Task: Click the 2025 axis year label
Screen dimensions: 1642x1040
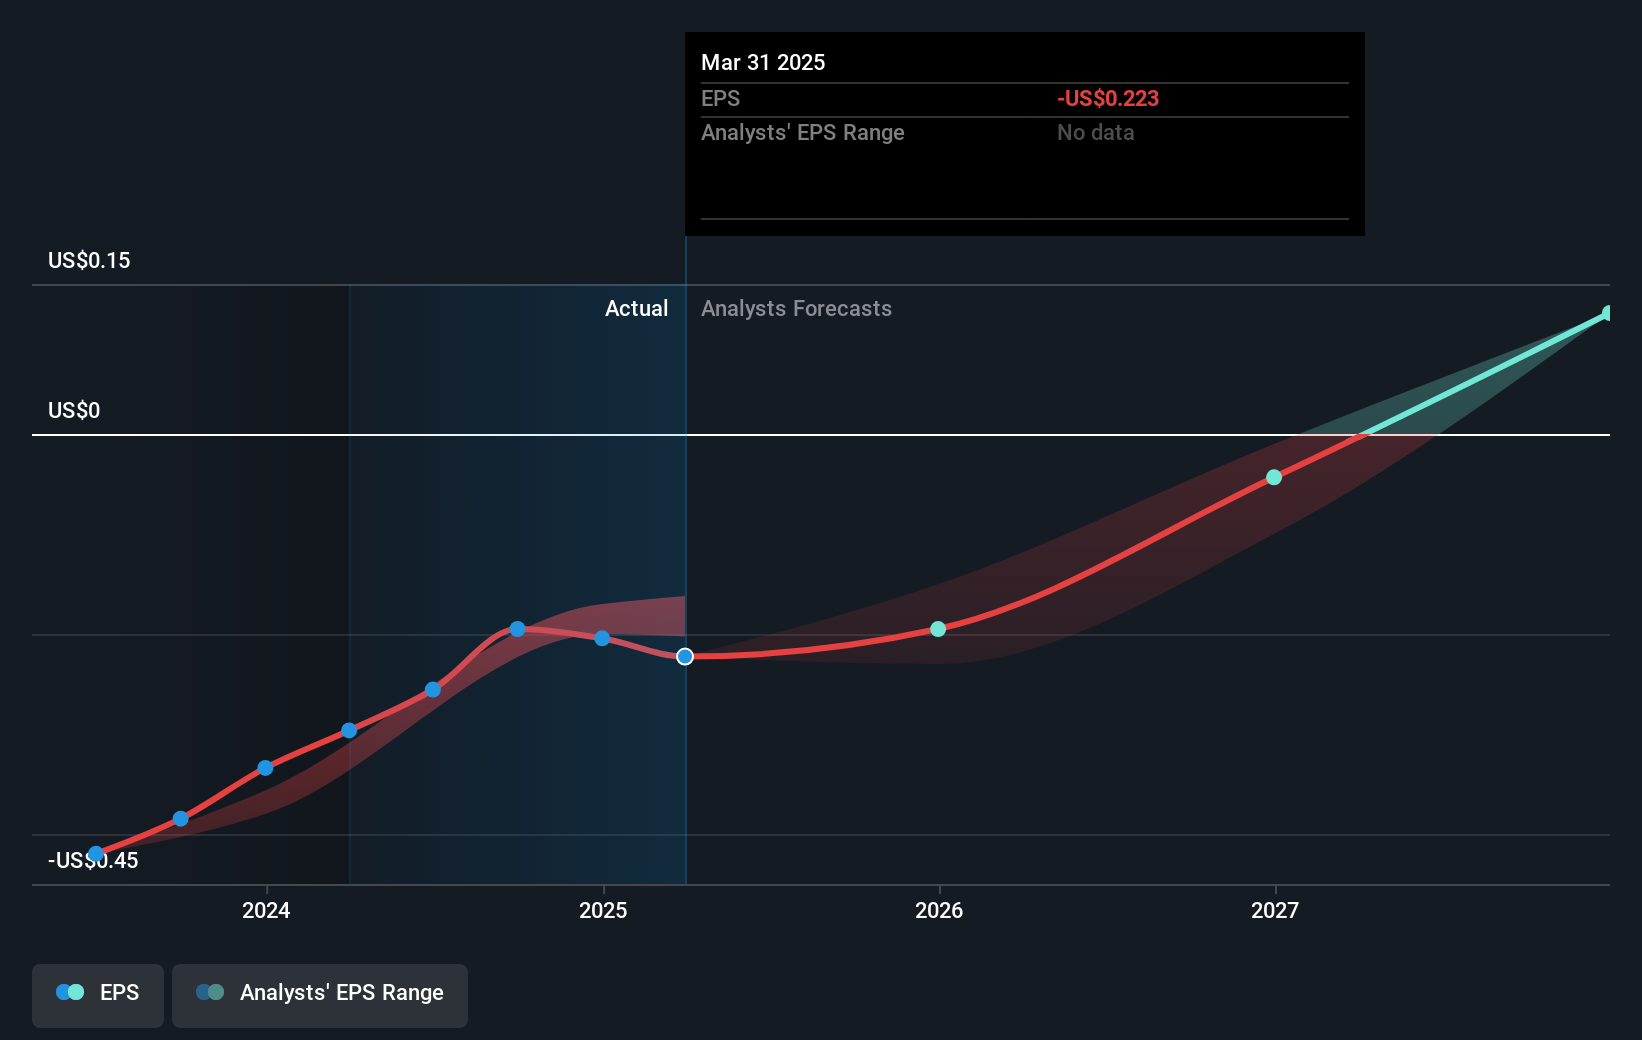Action: tap(601, 910)
